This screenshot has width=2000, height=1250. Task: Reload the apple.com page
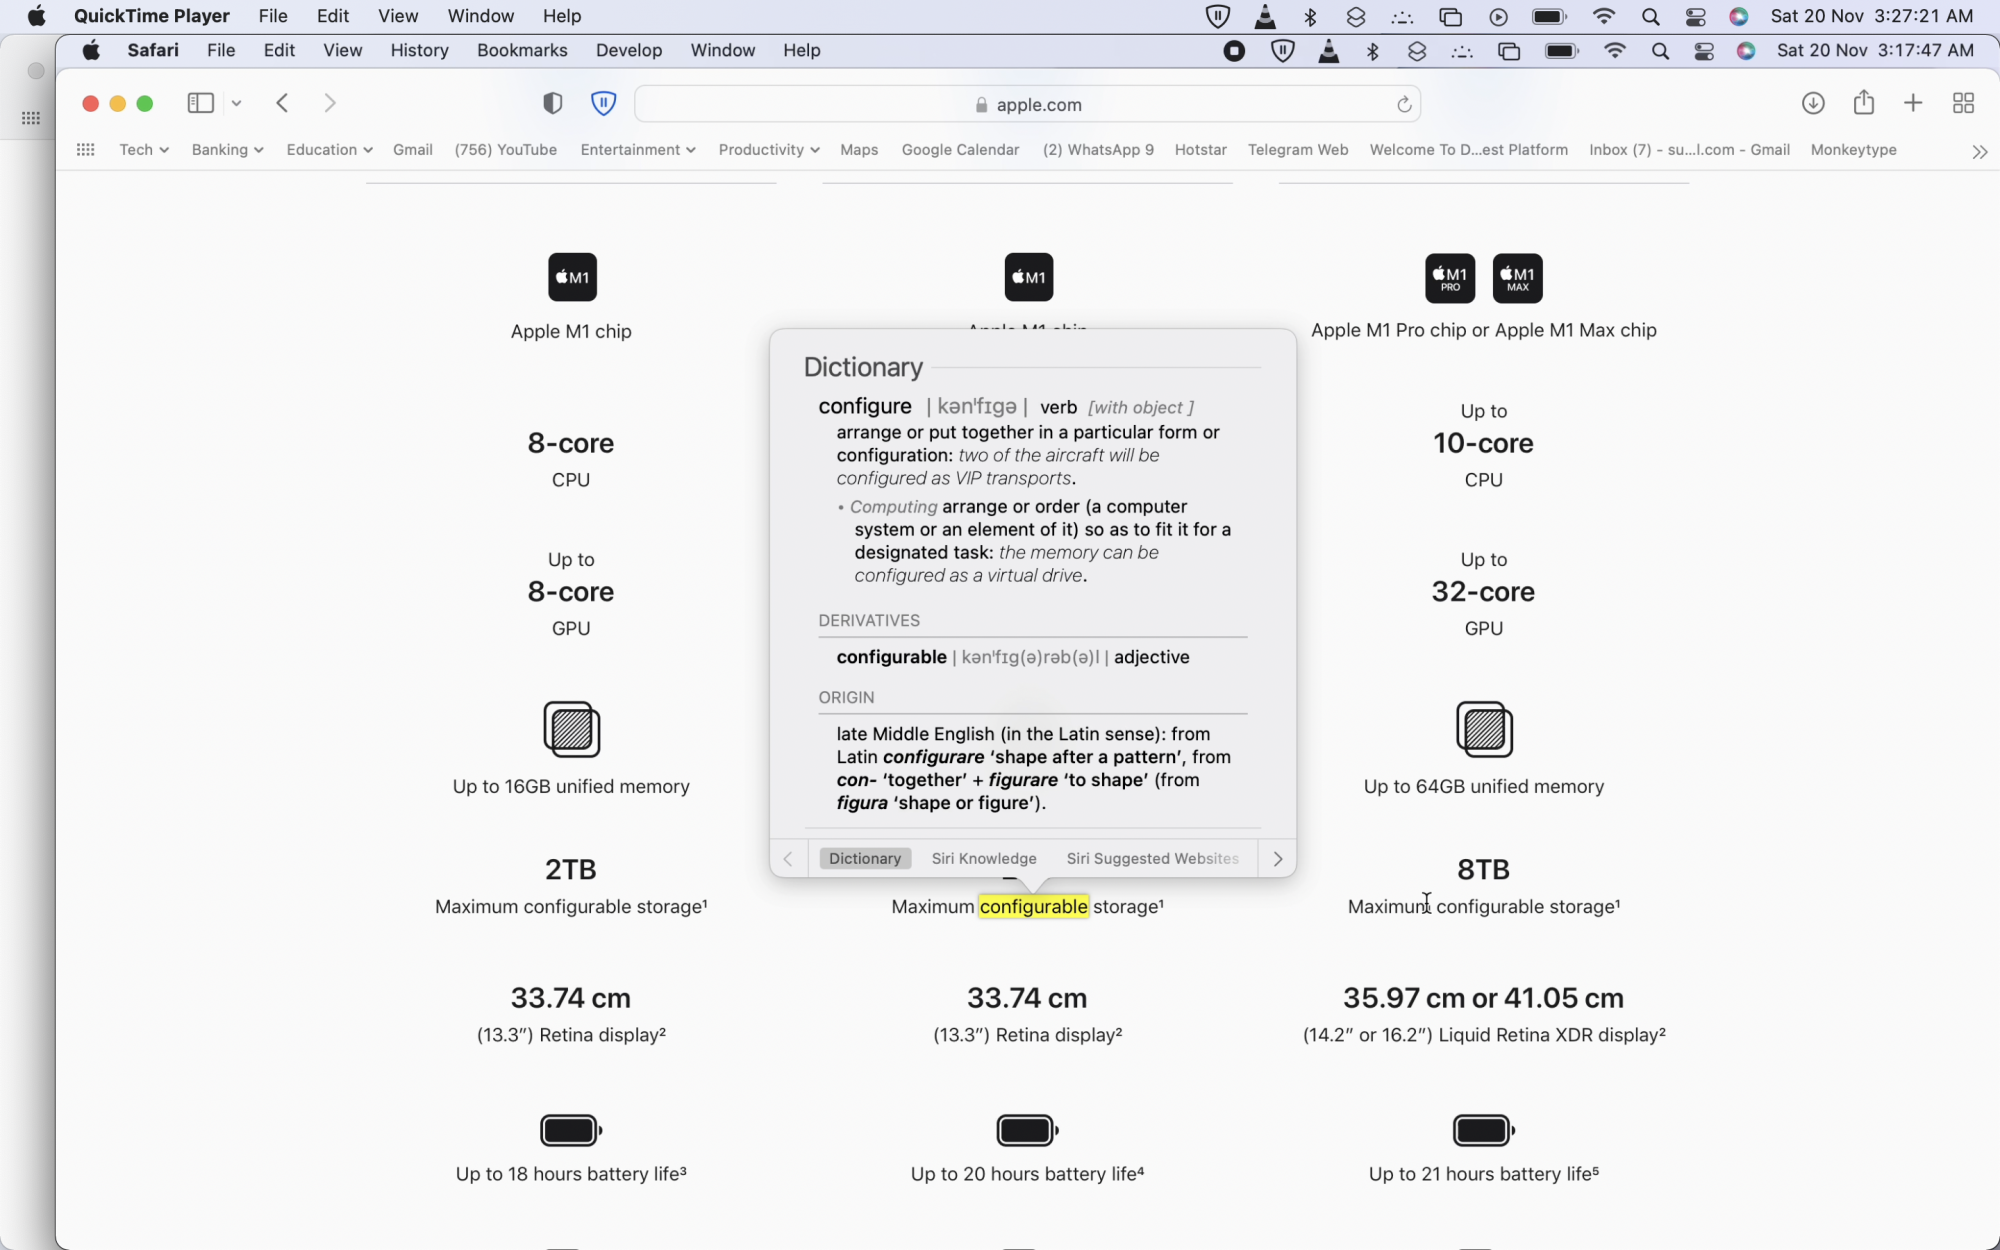click(x=1404, y=104)
